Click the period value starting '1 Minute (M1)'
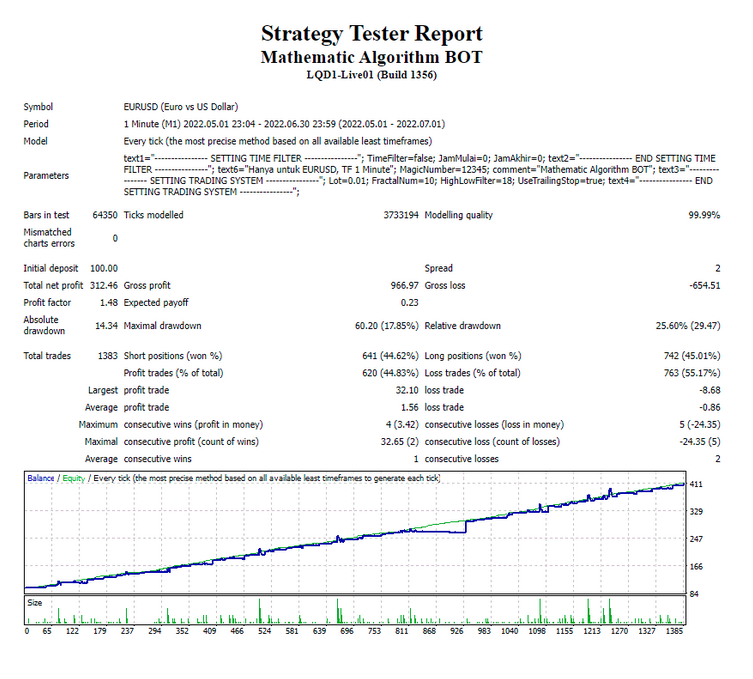The width and height of the screenshot is (753, 679). 284,124
